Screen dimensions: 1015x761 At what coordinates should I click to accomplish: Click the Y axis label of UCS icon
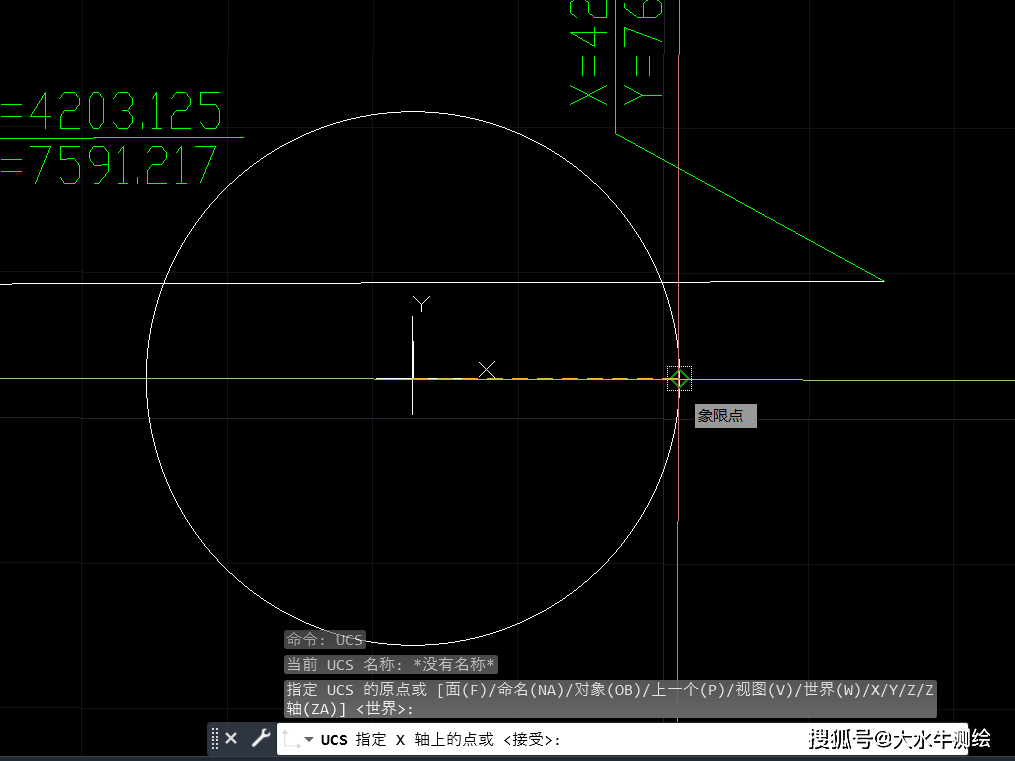(421, 303)
